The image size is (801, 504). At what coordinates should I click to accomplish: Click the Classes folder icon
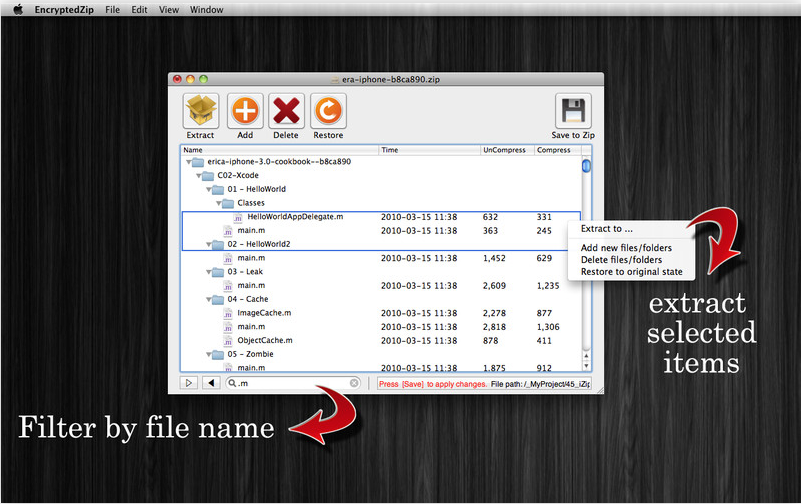pyautogui.click(x=228, y=203)
